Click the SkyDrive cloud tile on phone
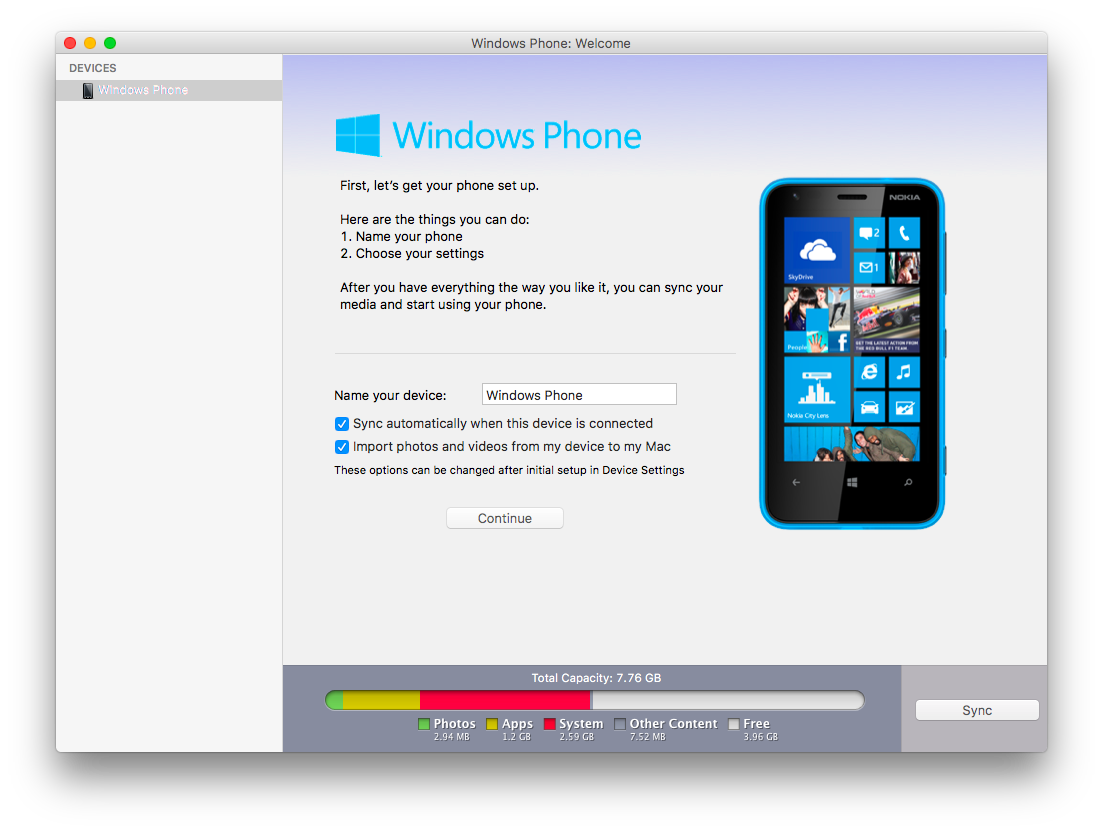Viewport: 1103px width, 832px height. pyautogui.click(x=817, y=250)
